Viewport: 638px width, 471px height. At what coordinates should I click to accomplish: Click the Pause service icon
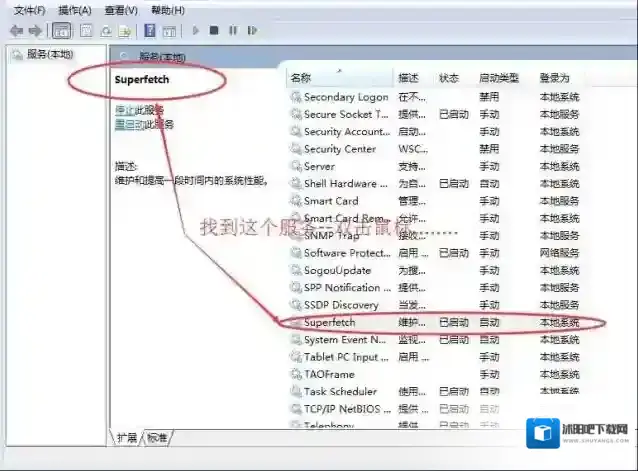(233, 31)
